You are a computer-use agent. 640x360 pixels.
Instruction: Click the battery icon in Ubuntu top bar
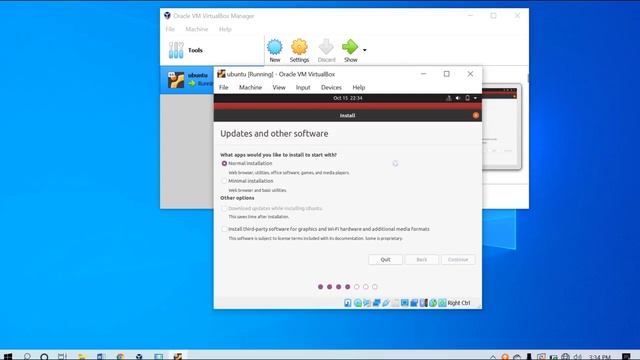467,98
